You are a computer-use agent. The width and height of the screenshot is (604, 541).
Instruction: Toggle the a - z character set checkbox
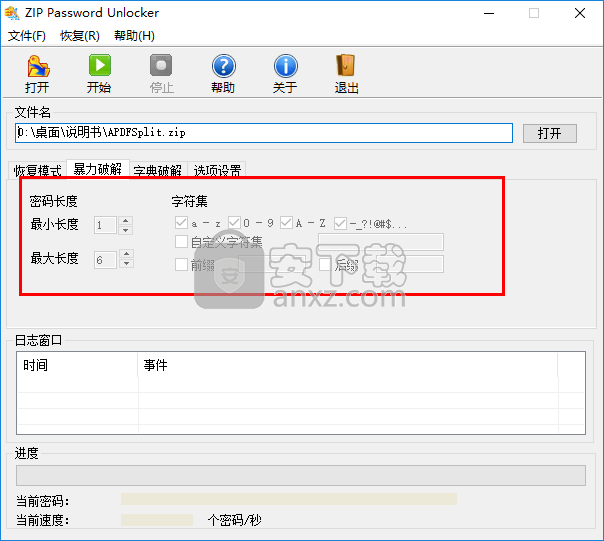tap(181, 222)
